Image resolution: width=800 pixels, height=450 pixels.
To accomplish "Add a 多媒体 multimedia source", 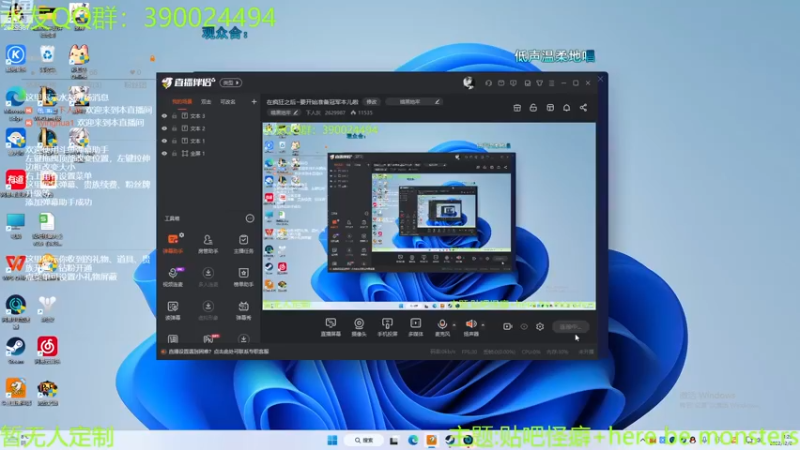I will (416, 327).
